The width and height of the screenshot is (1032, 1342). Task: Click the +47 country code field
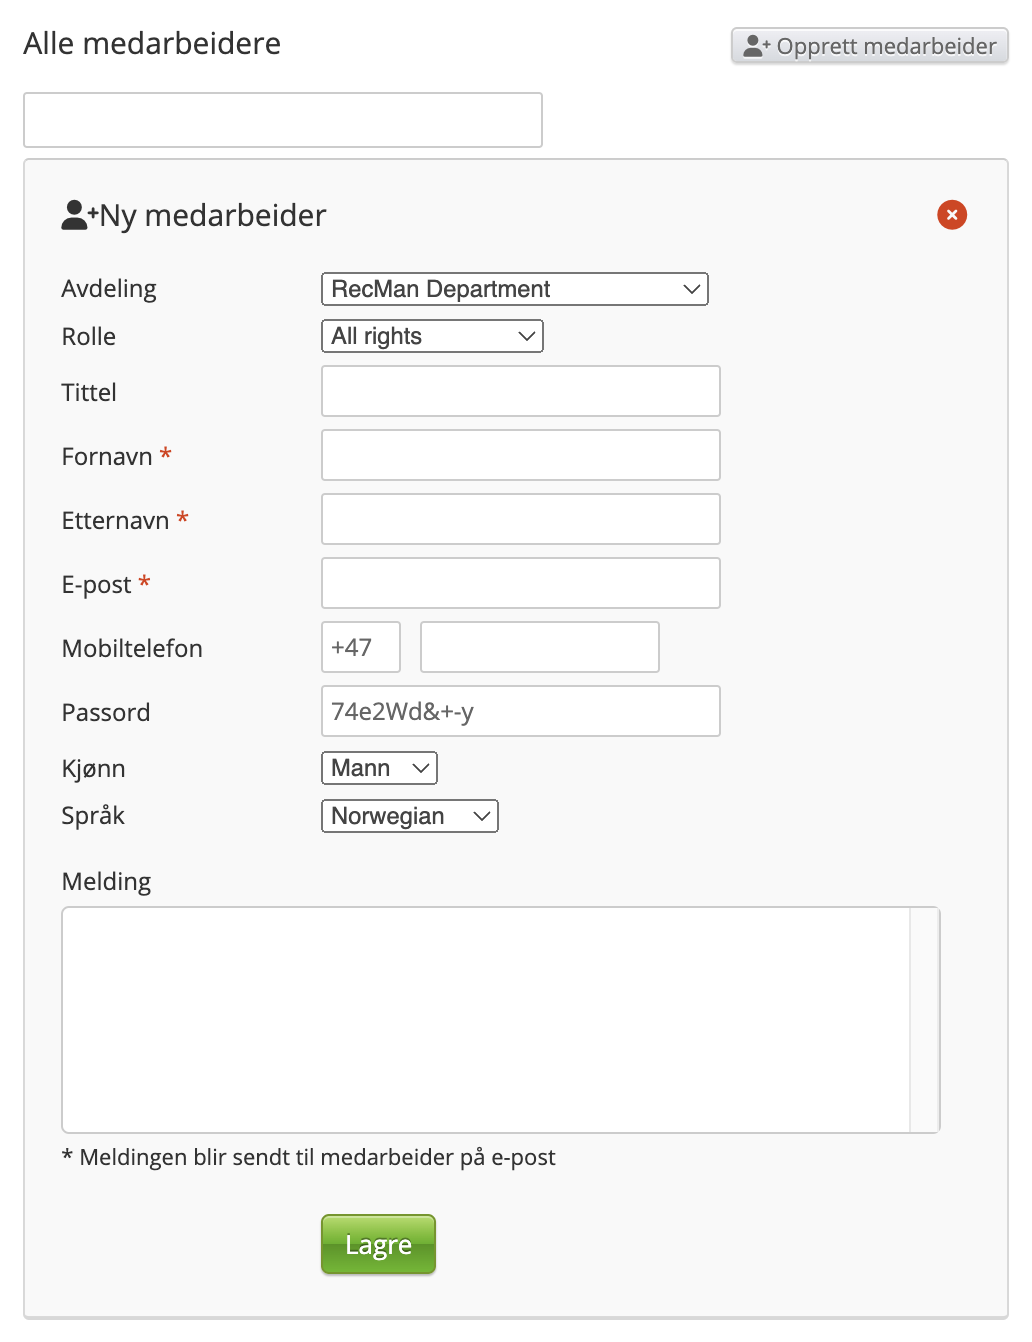(360, 647)
